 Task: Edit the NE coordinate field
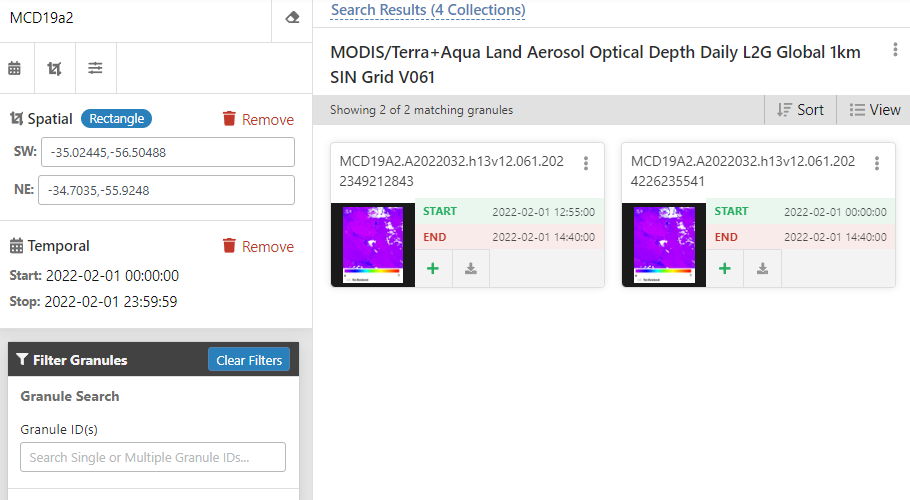167,190
